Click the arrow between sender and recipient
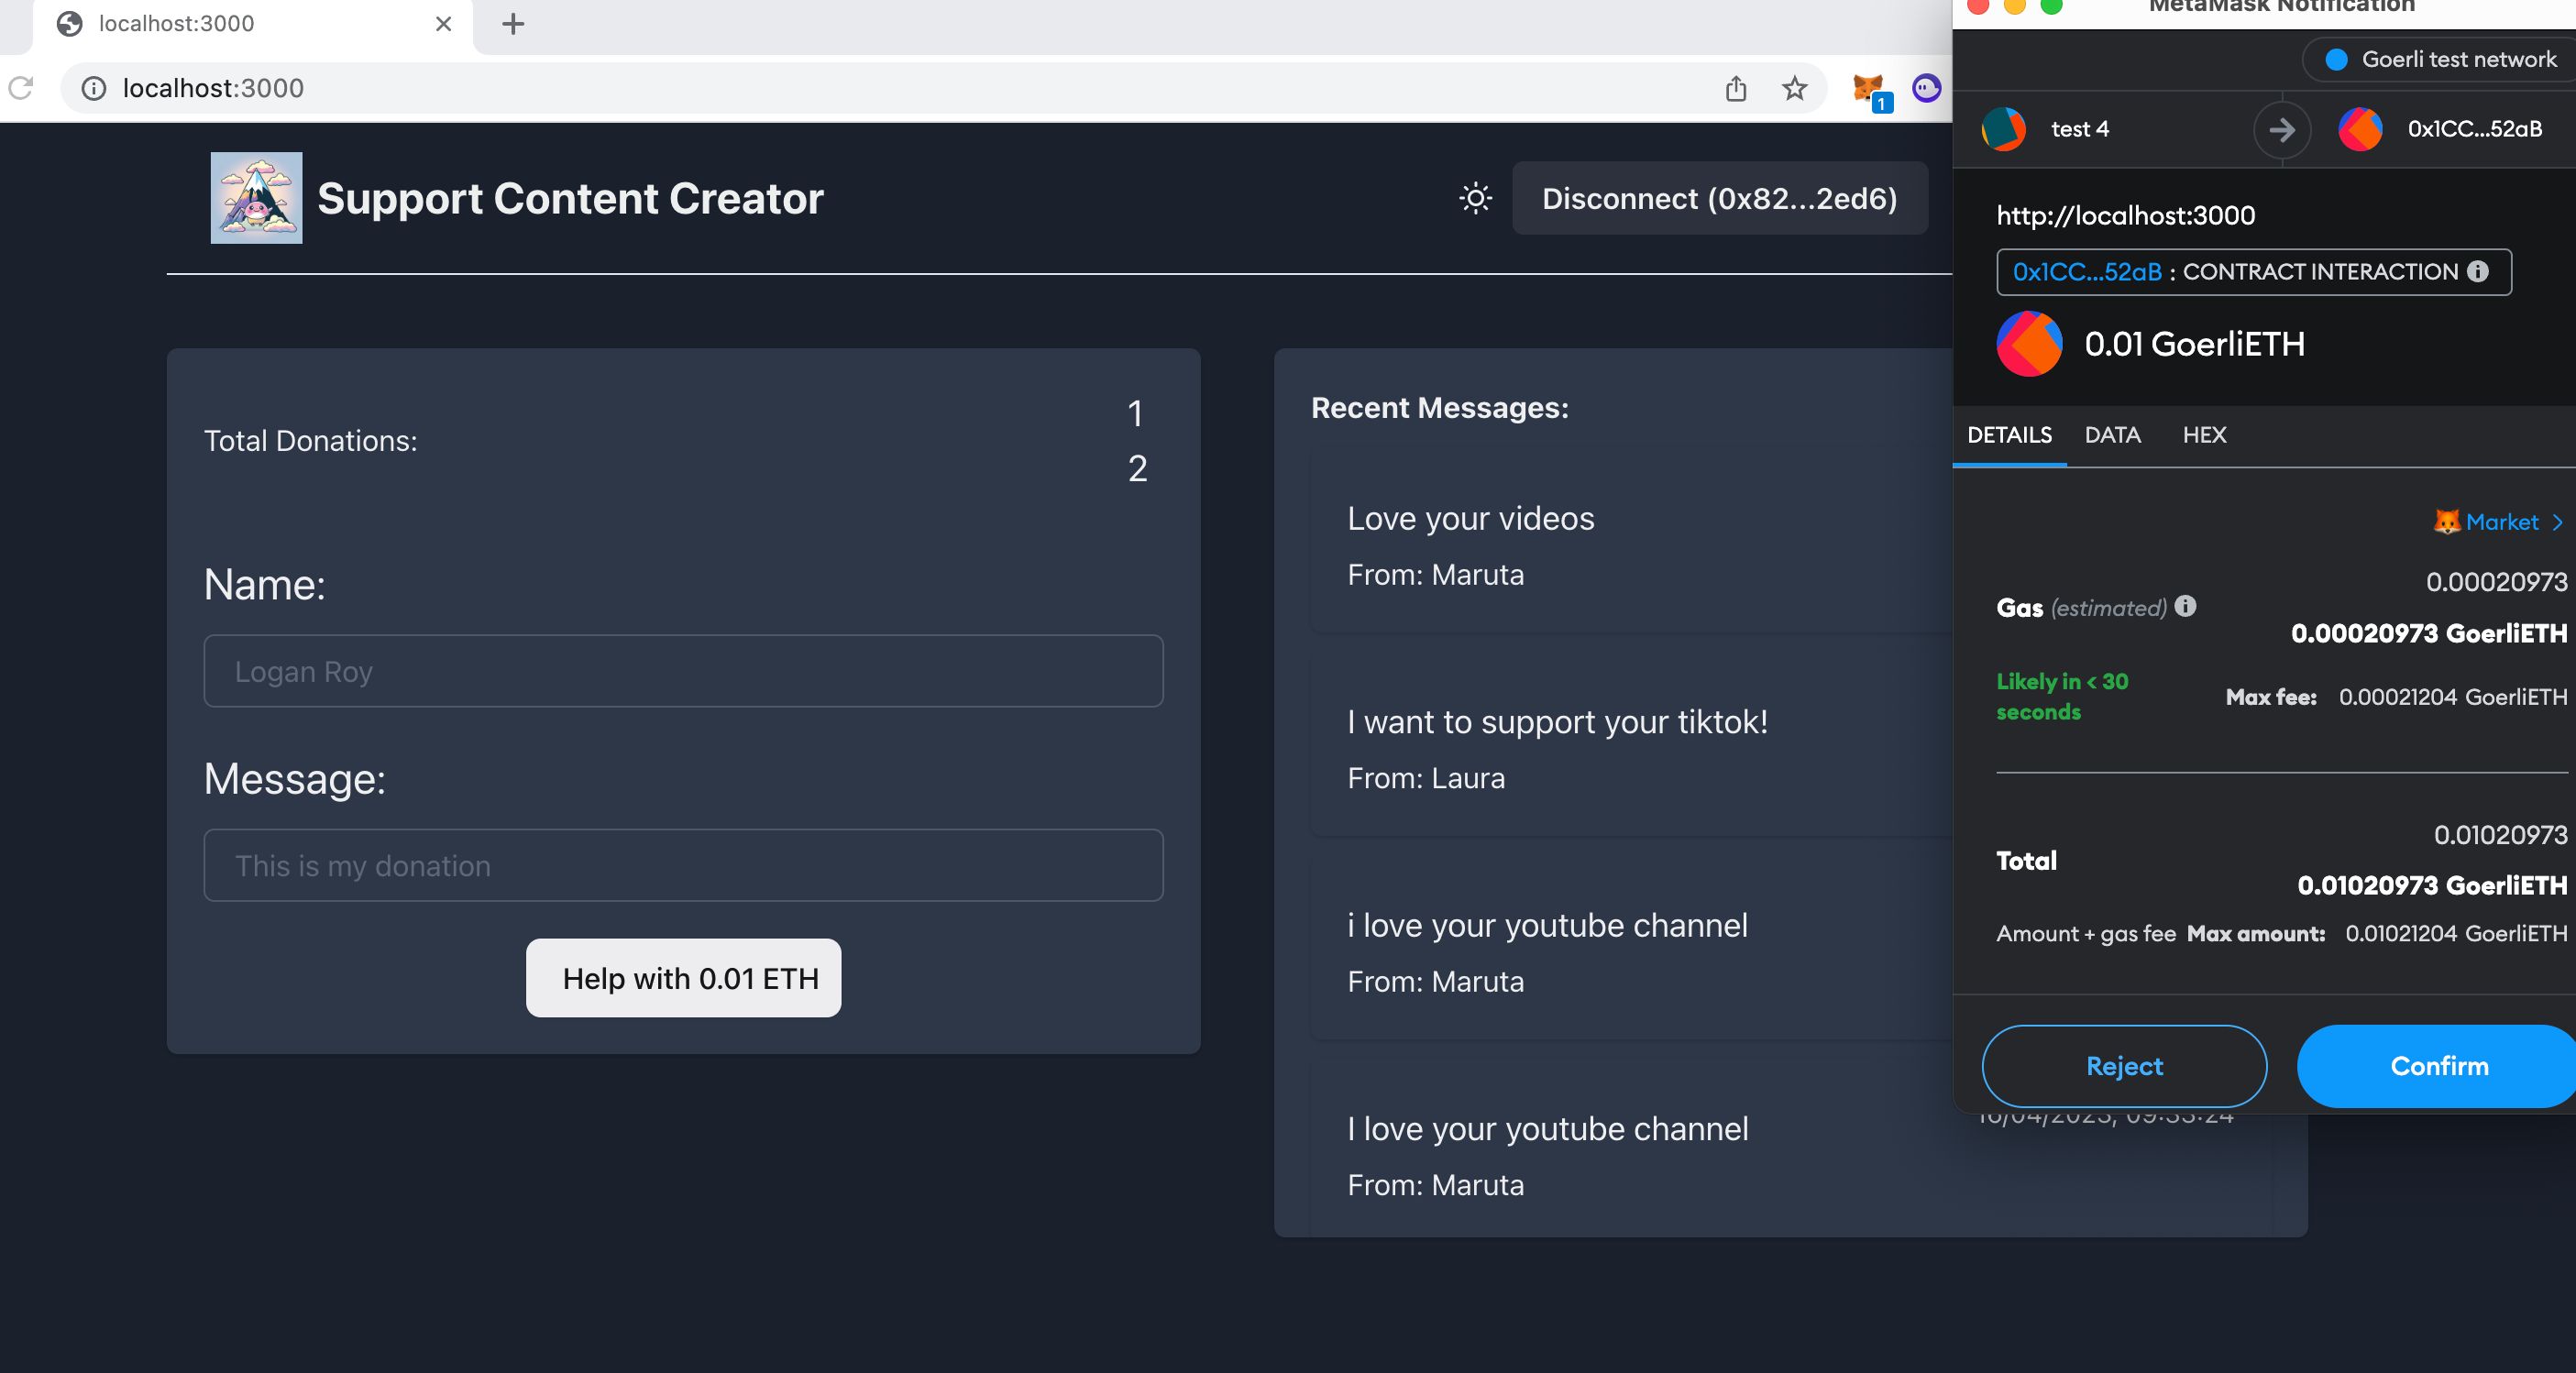Screen dimensions: 2576x1373 [2282, 129]
